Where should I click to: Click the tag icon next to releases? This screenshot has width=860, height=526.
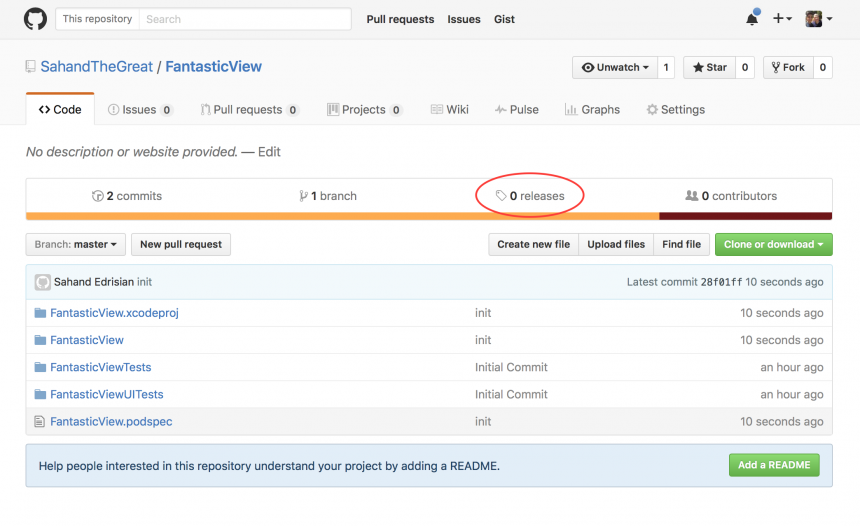[501, 196]
